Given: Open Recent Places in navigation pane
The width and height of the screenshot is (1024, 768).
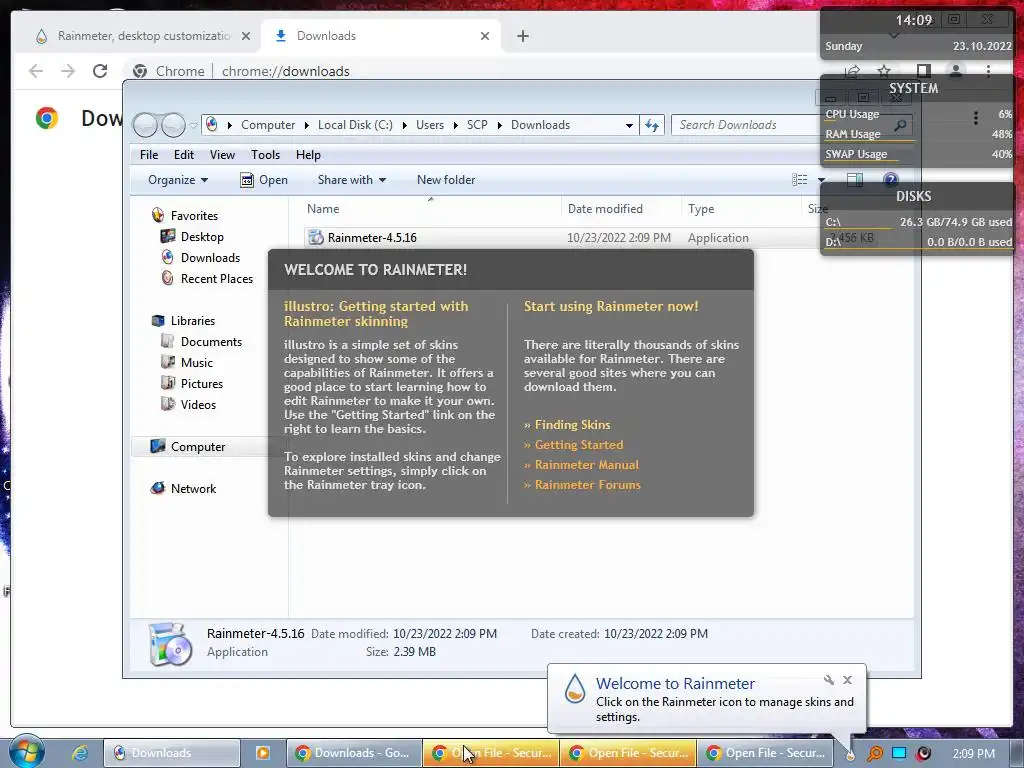Looking at the screenshot, I should click(216, 278).
